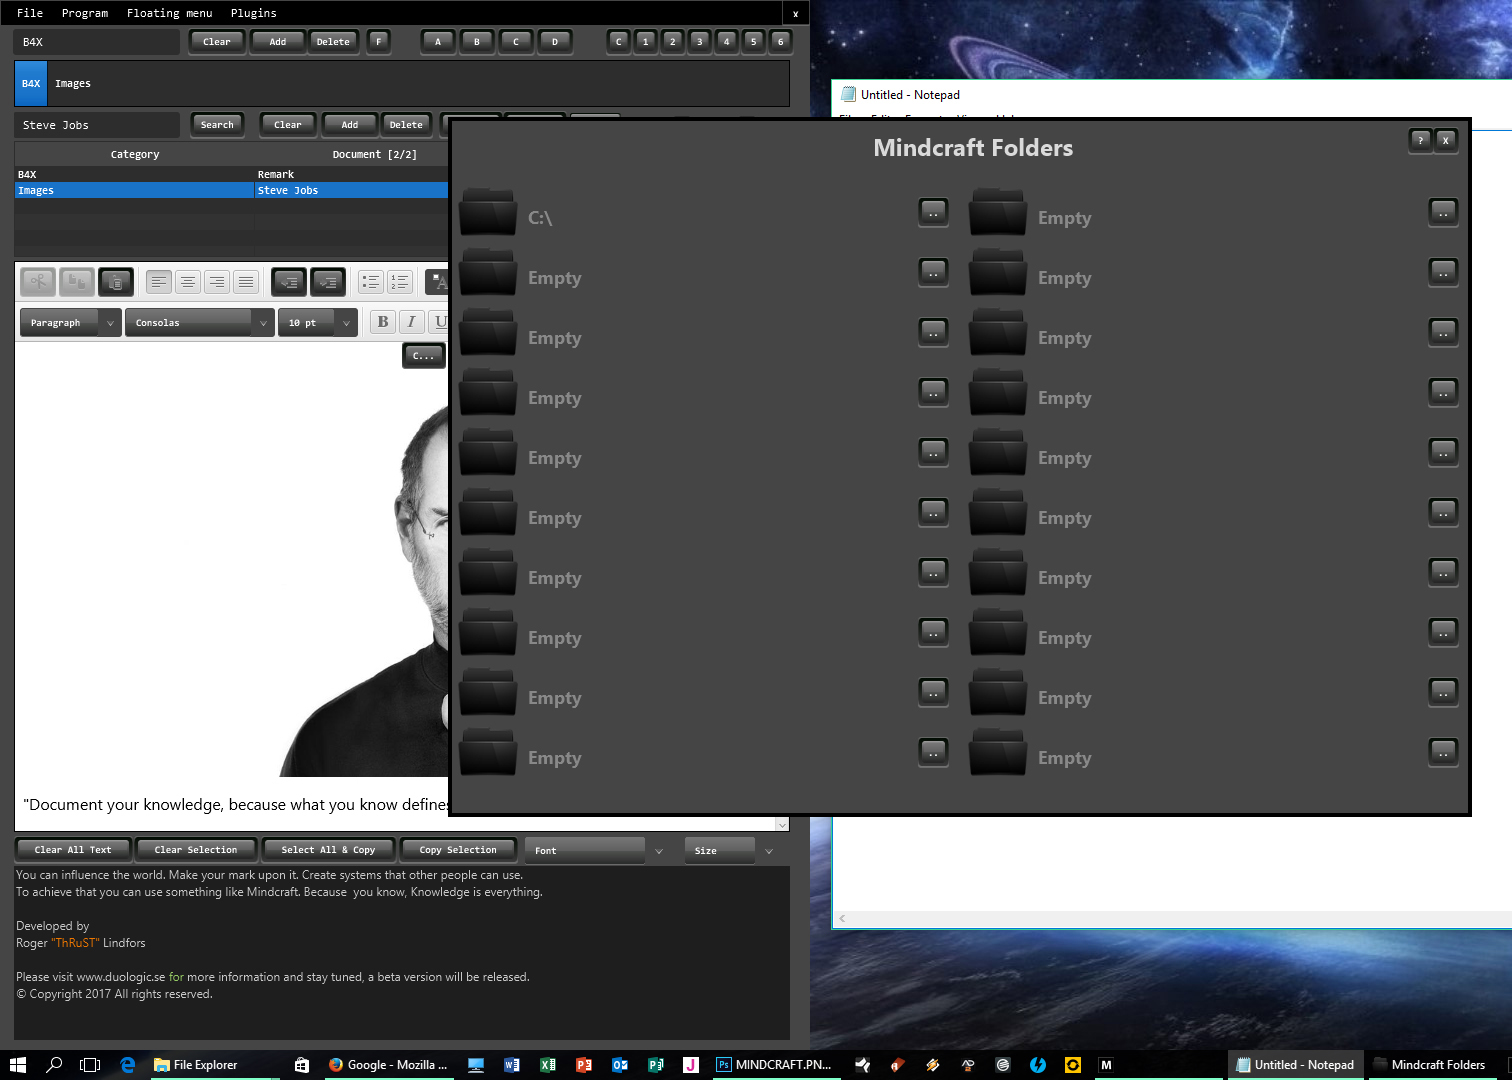Click the disabled Cut scissors icon
This screenshot has height=1080, width=1512.
click(38, 282)
